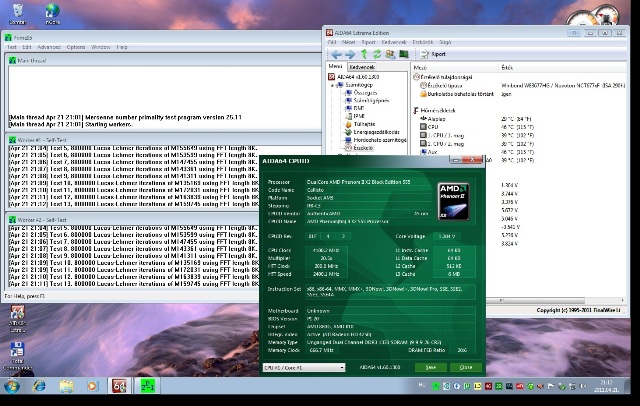Click the taskbar clock
Screen dimensions: 640x406
[x=609, y=386]
